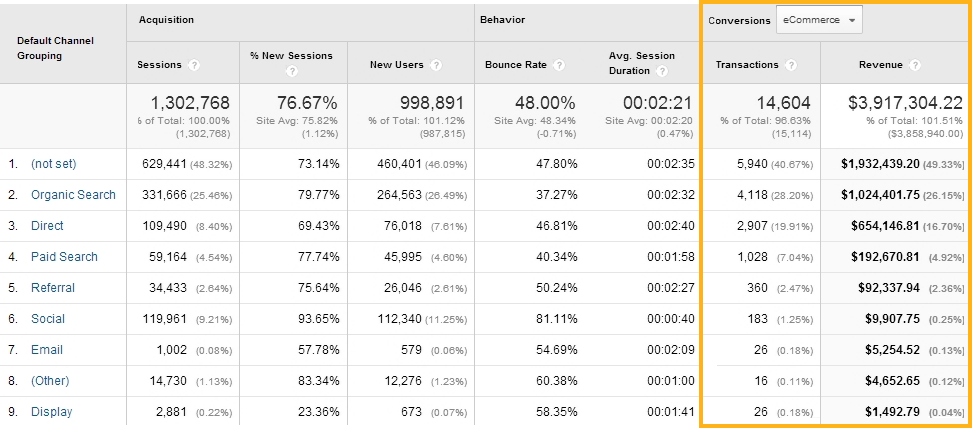
Task: View the Email channel details
Action: click(47, 350)
